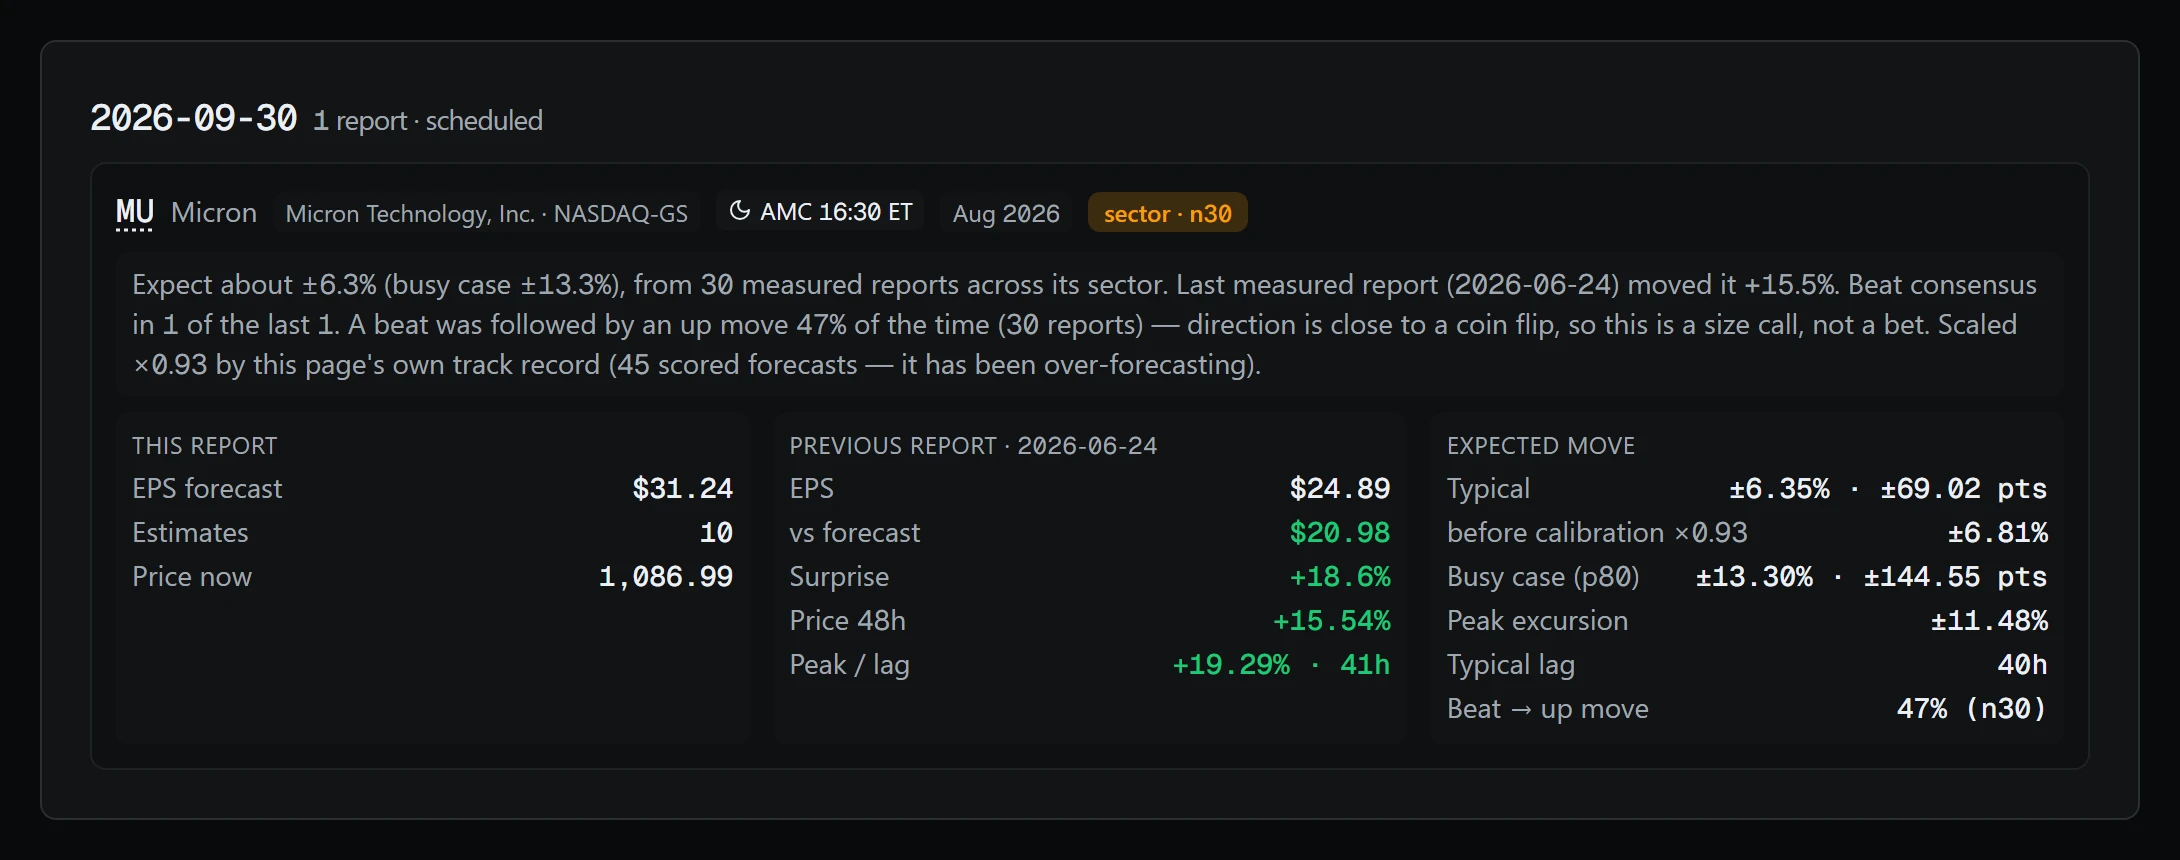Image resolution: width=2180 pixels, height=860 pixels.
Task: Click the Estimates count value 10
Action: click(716, 533)
